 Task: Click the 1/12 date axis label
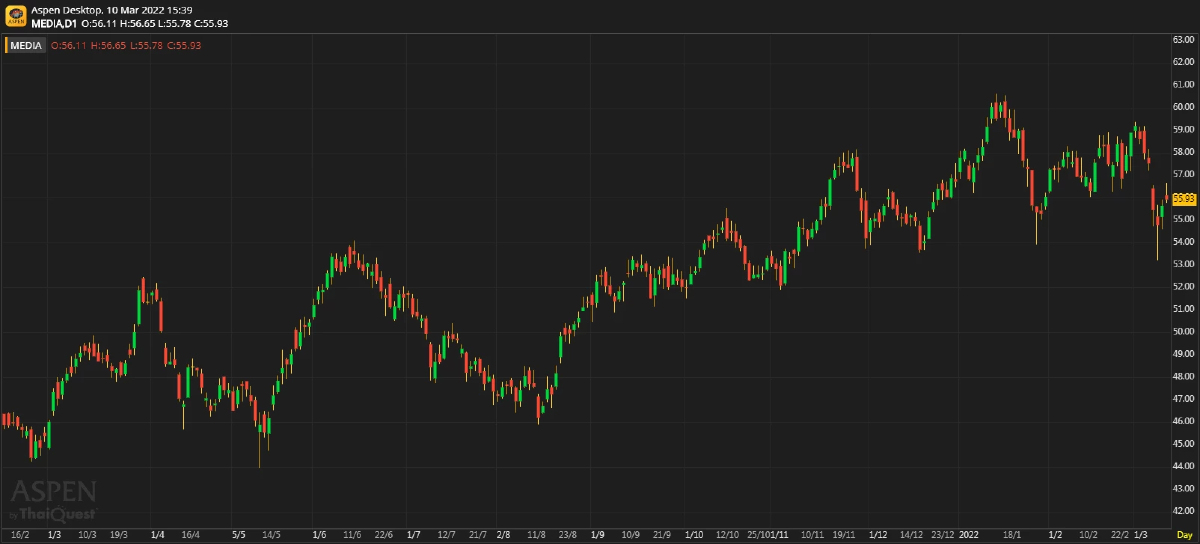coord(879,535)
